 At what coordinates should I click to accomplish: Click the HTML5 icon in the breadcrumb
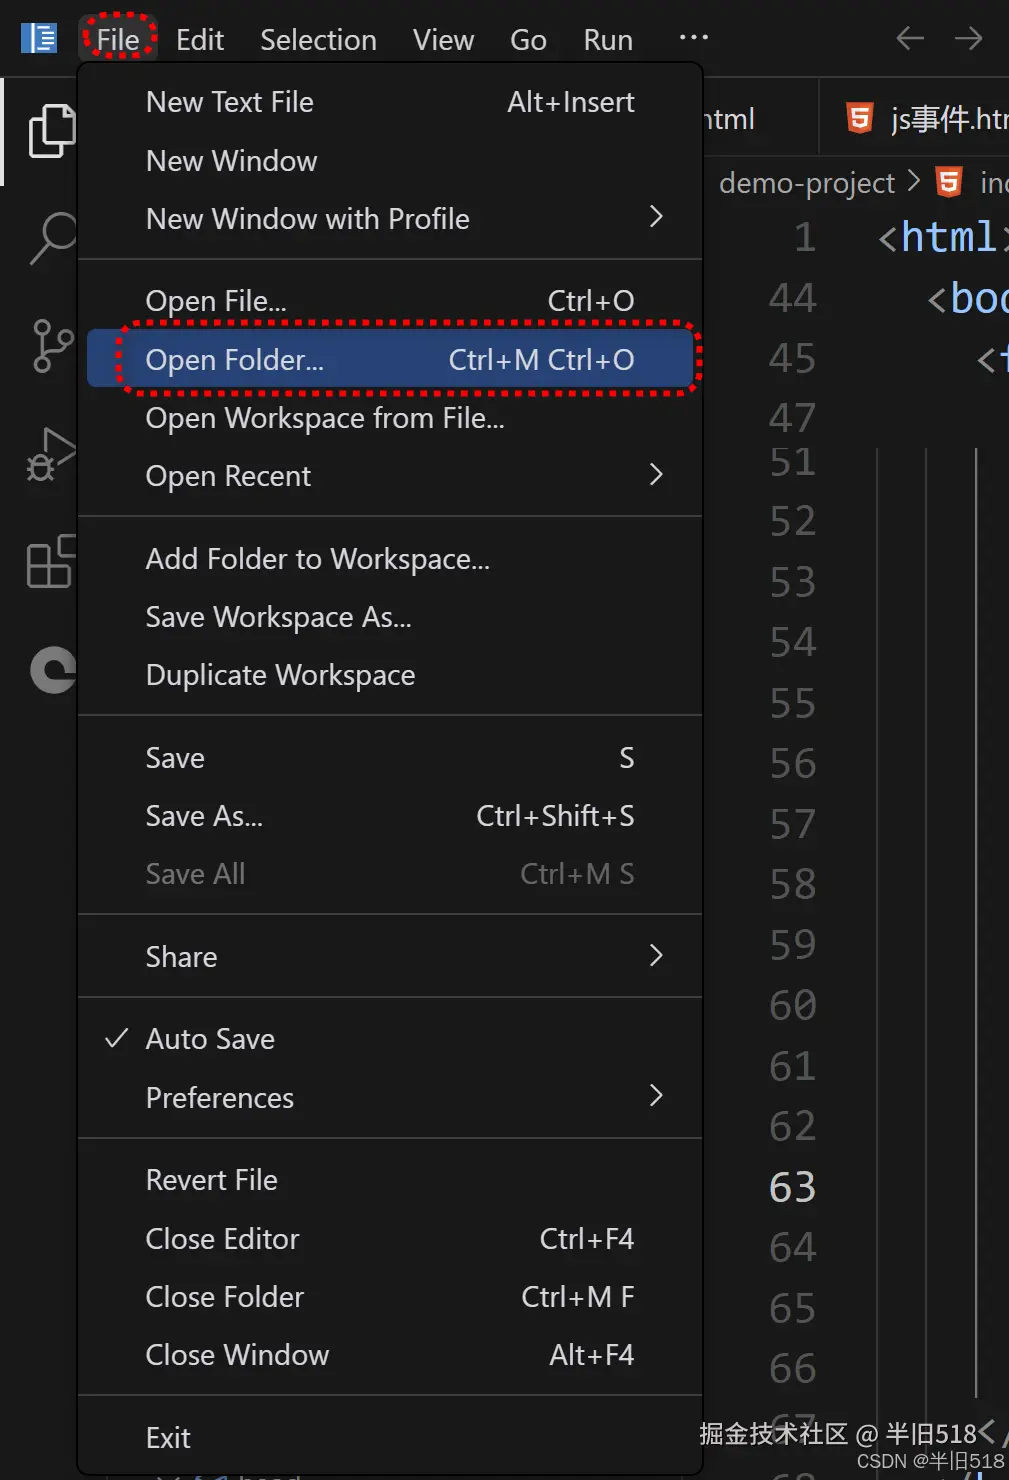click(x=949, y=182)
